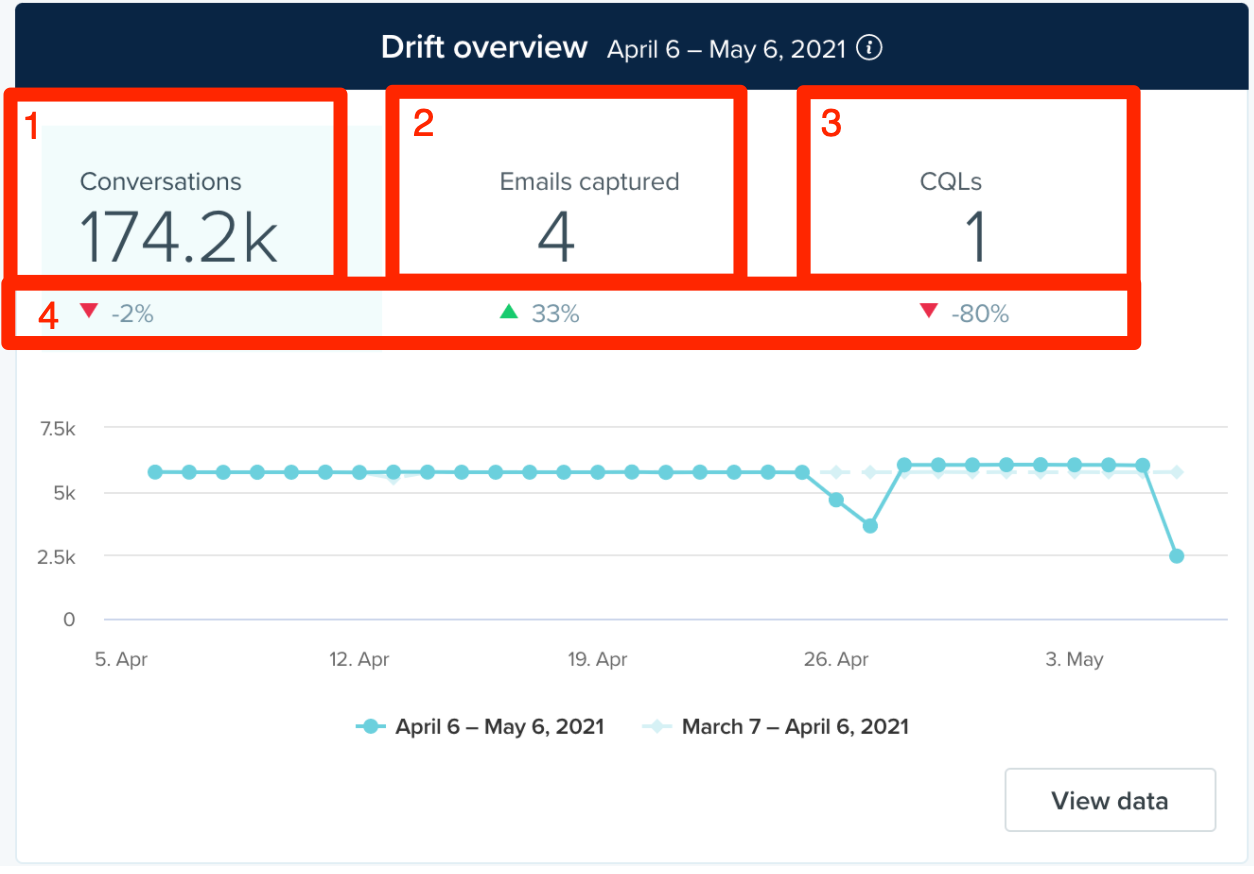Click the "33%" change value

coord(556,314)
